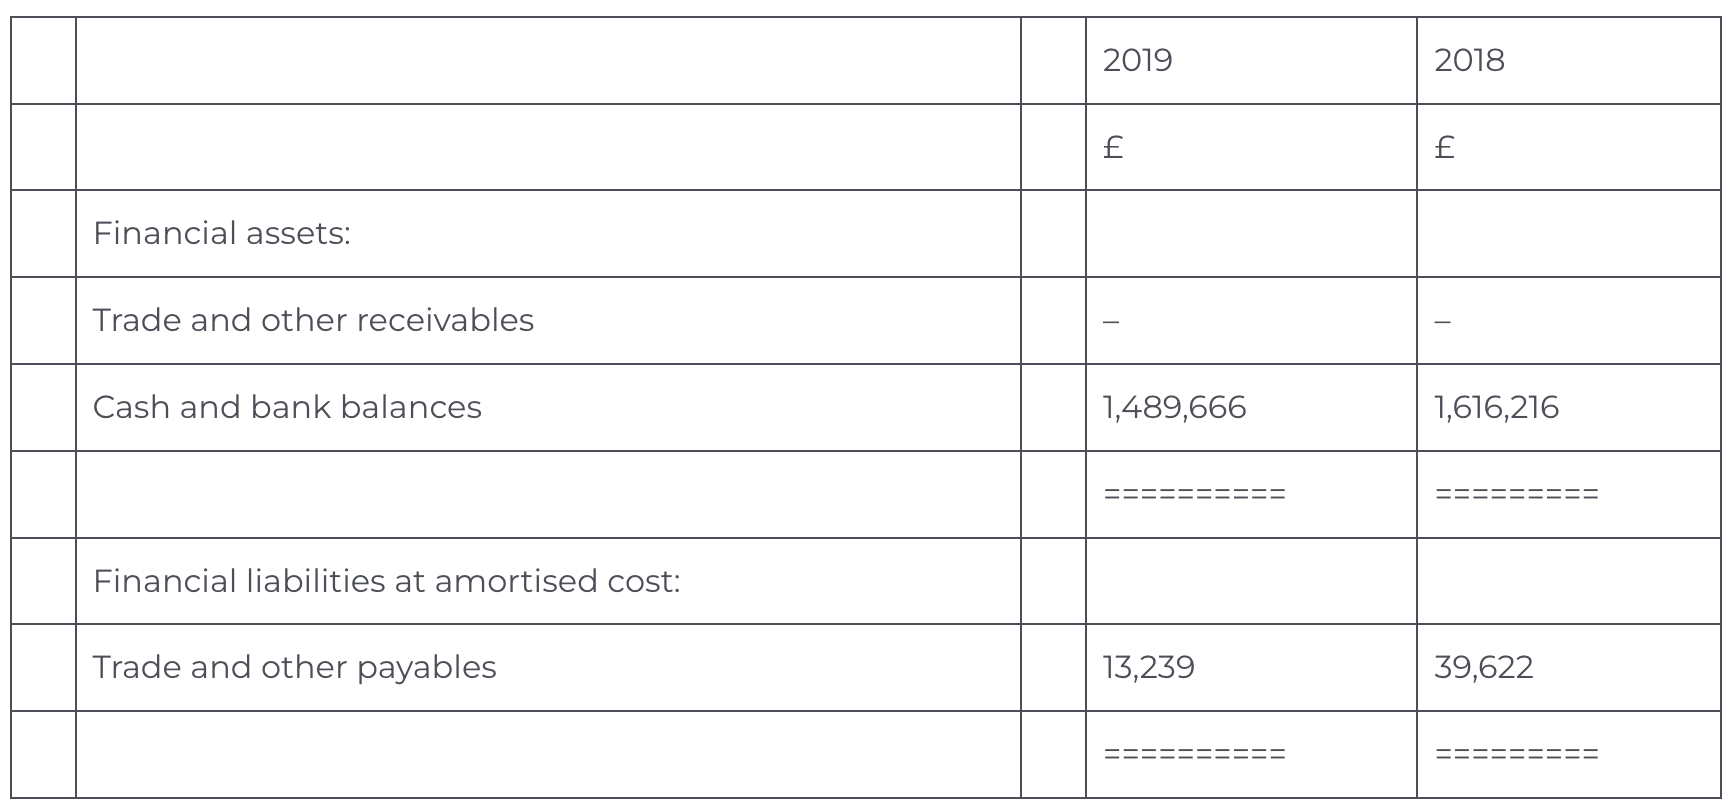Click the 'Financial assets:' row label
The height and width of the screenshot is (808, 1730).
pos(221,234)
